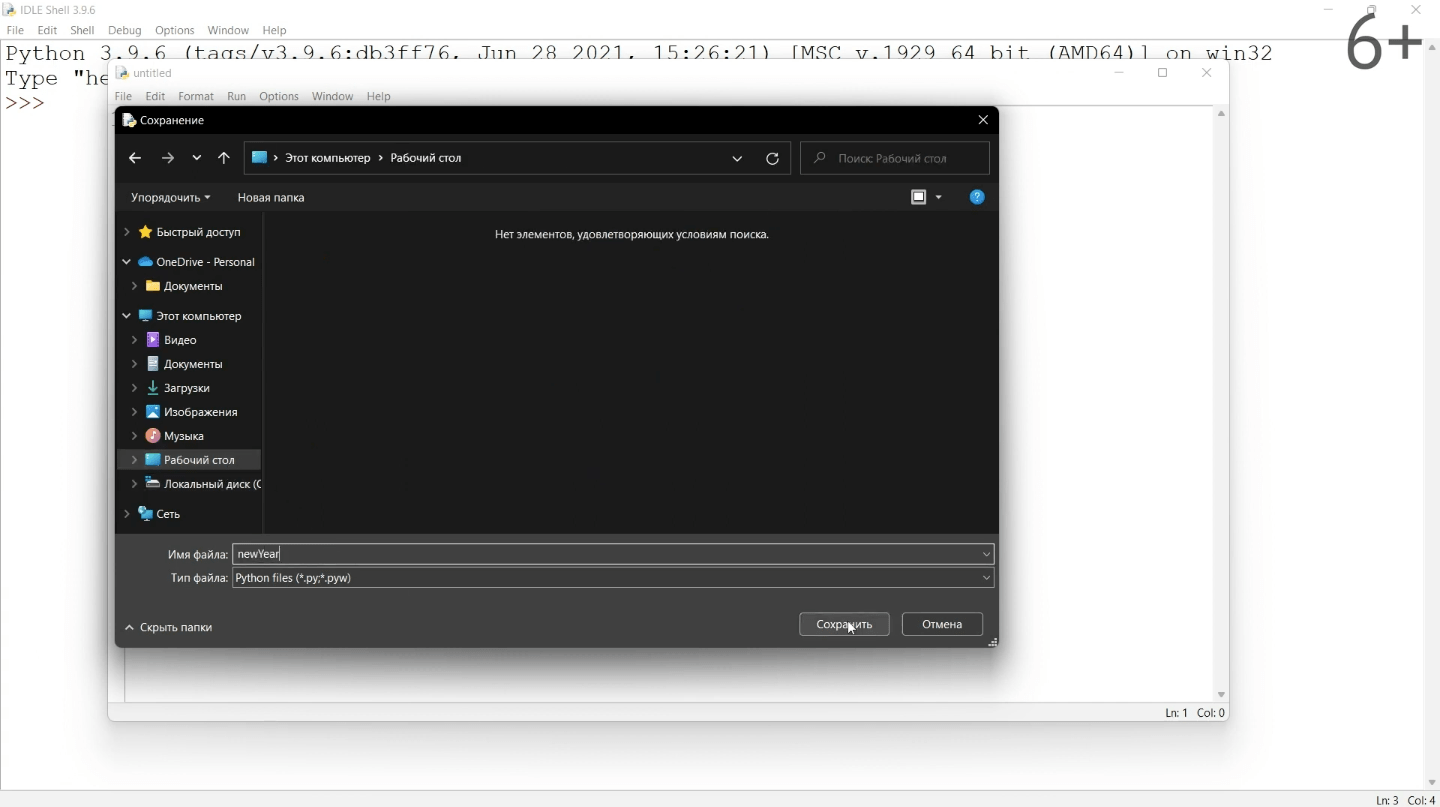1440x807 pixels.
Task: Open Edit menu in untitled editor
Action: [x=156, y=97]
